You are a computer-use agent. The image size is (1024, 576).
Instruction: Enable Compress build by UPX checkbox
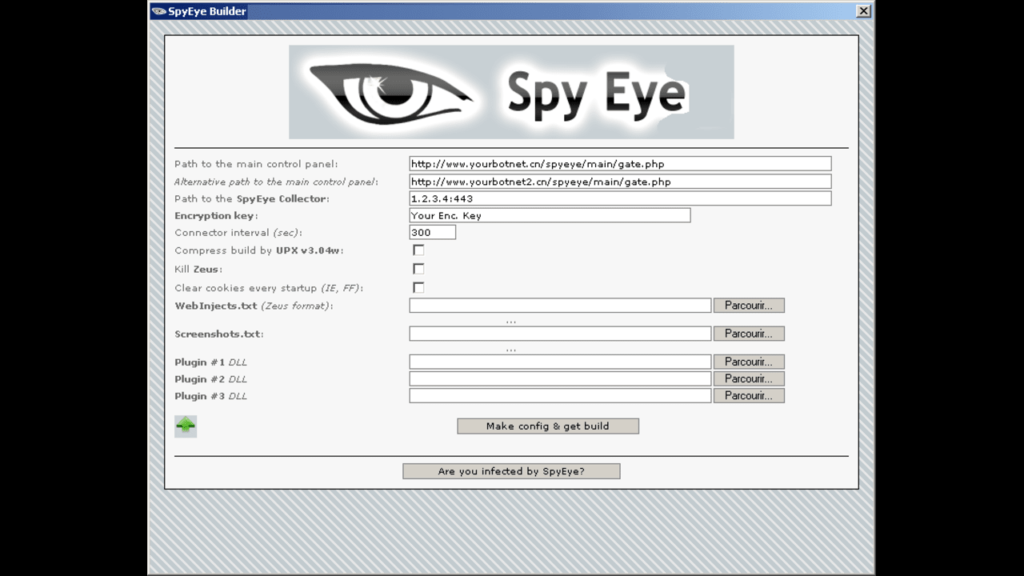tap(419, 250)
